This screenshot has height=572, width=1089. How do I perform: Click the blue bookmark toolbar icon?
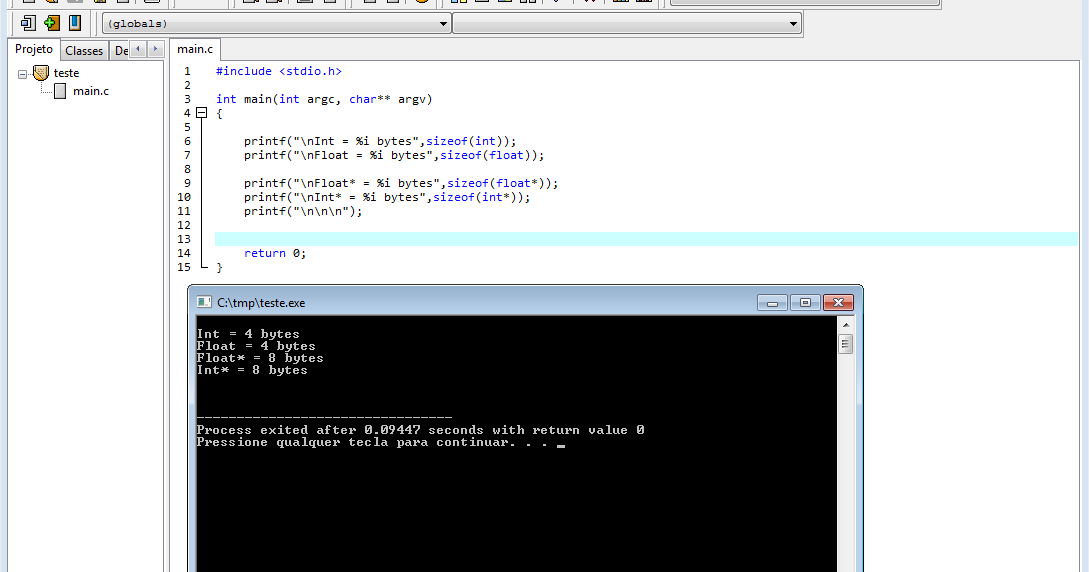click(75, 23)
